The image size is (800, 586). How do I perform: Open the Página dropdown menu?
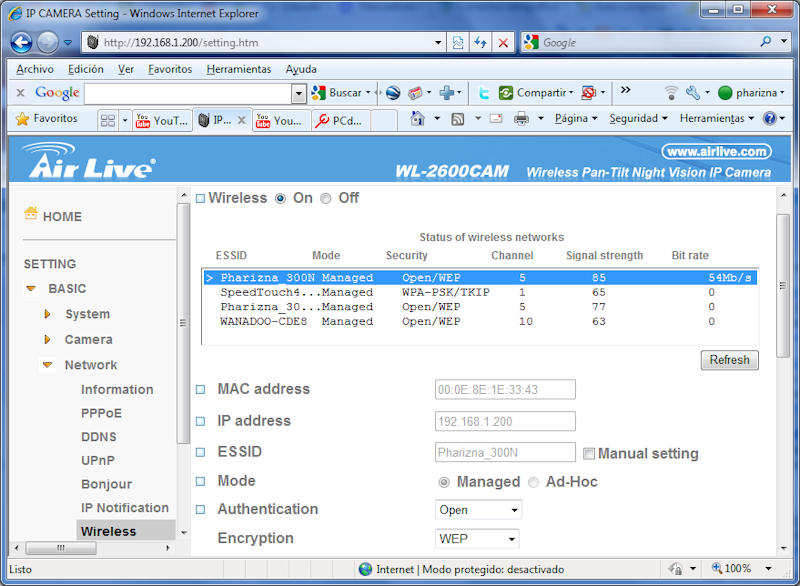click(576, 118)
